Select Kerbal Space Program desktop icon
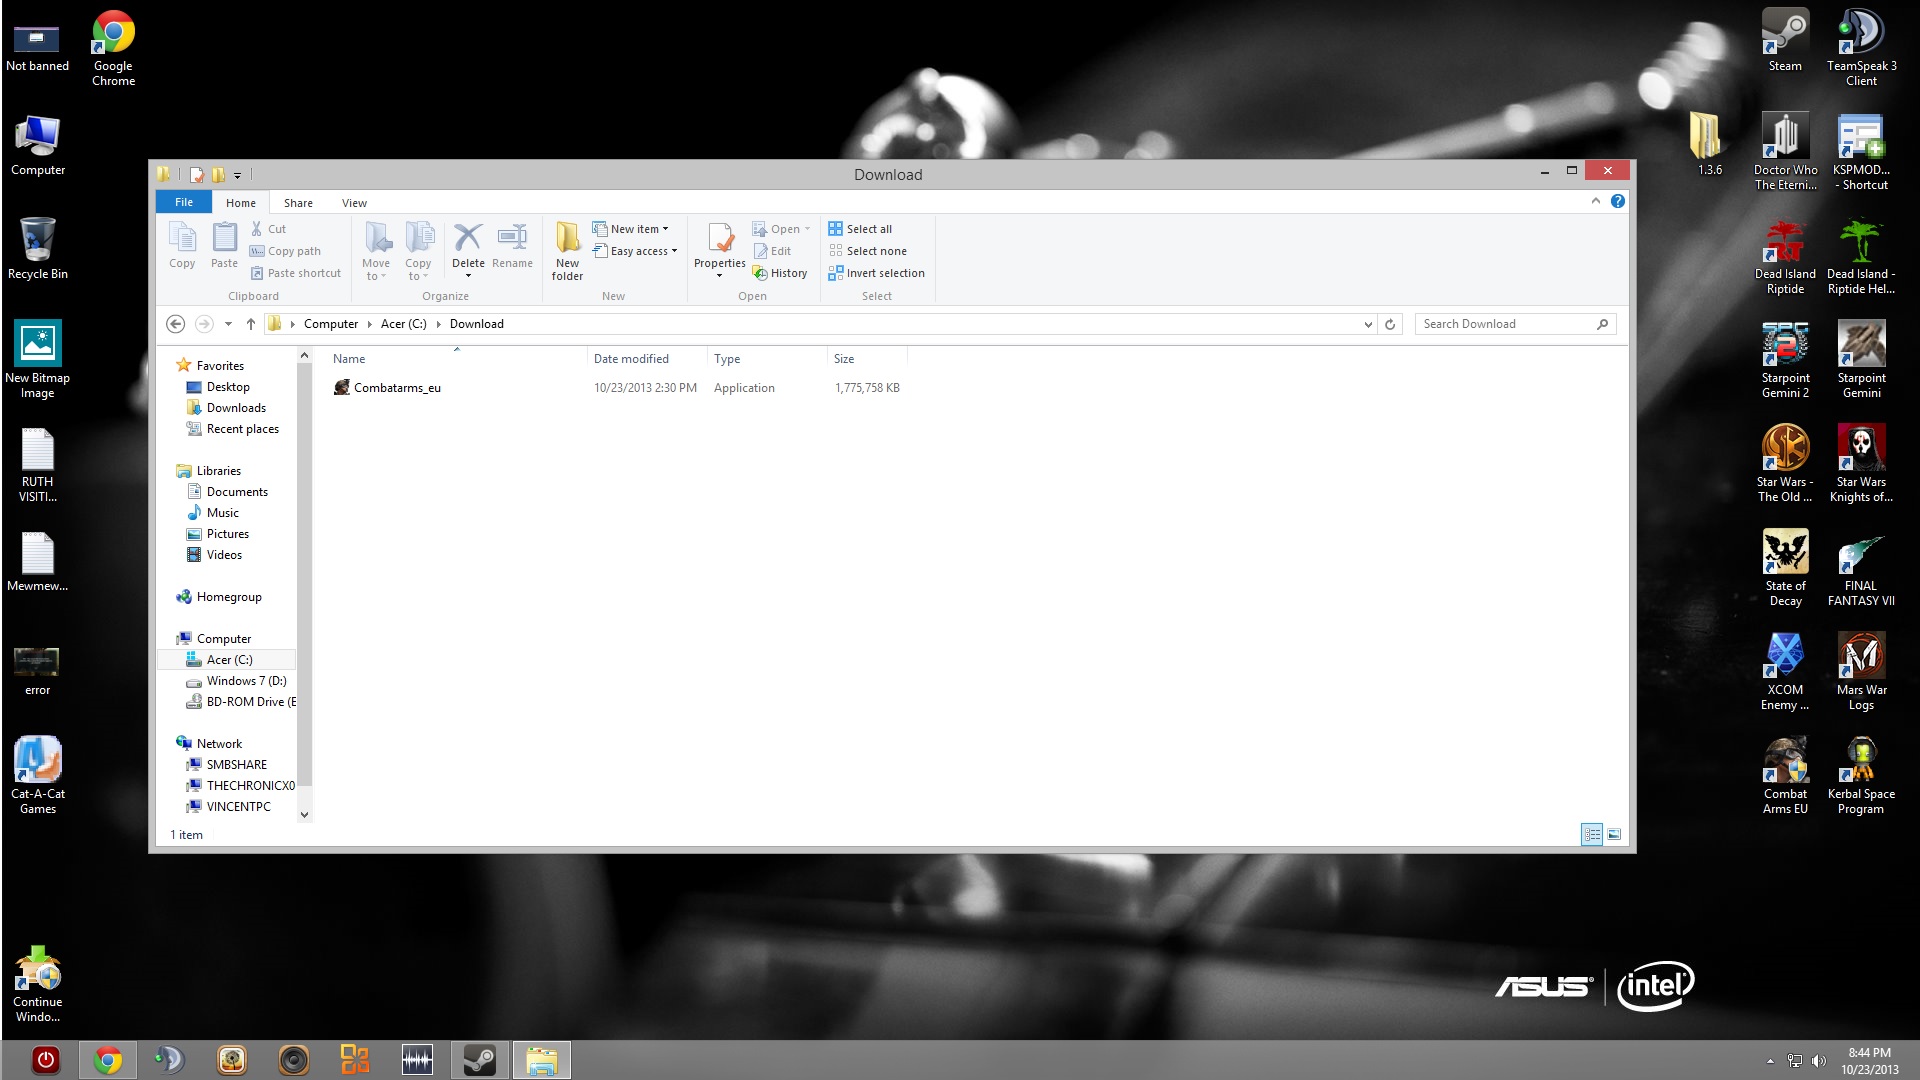This screenshot has width=1920, height=1080. point(1861,776)
